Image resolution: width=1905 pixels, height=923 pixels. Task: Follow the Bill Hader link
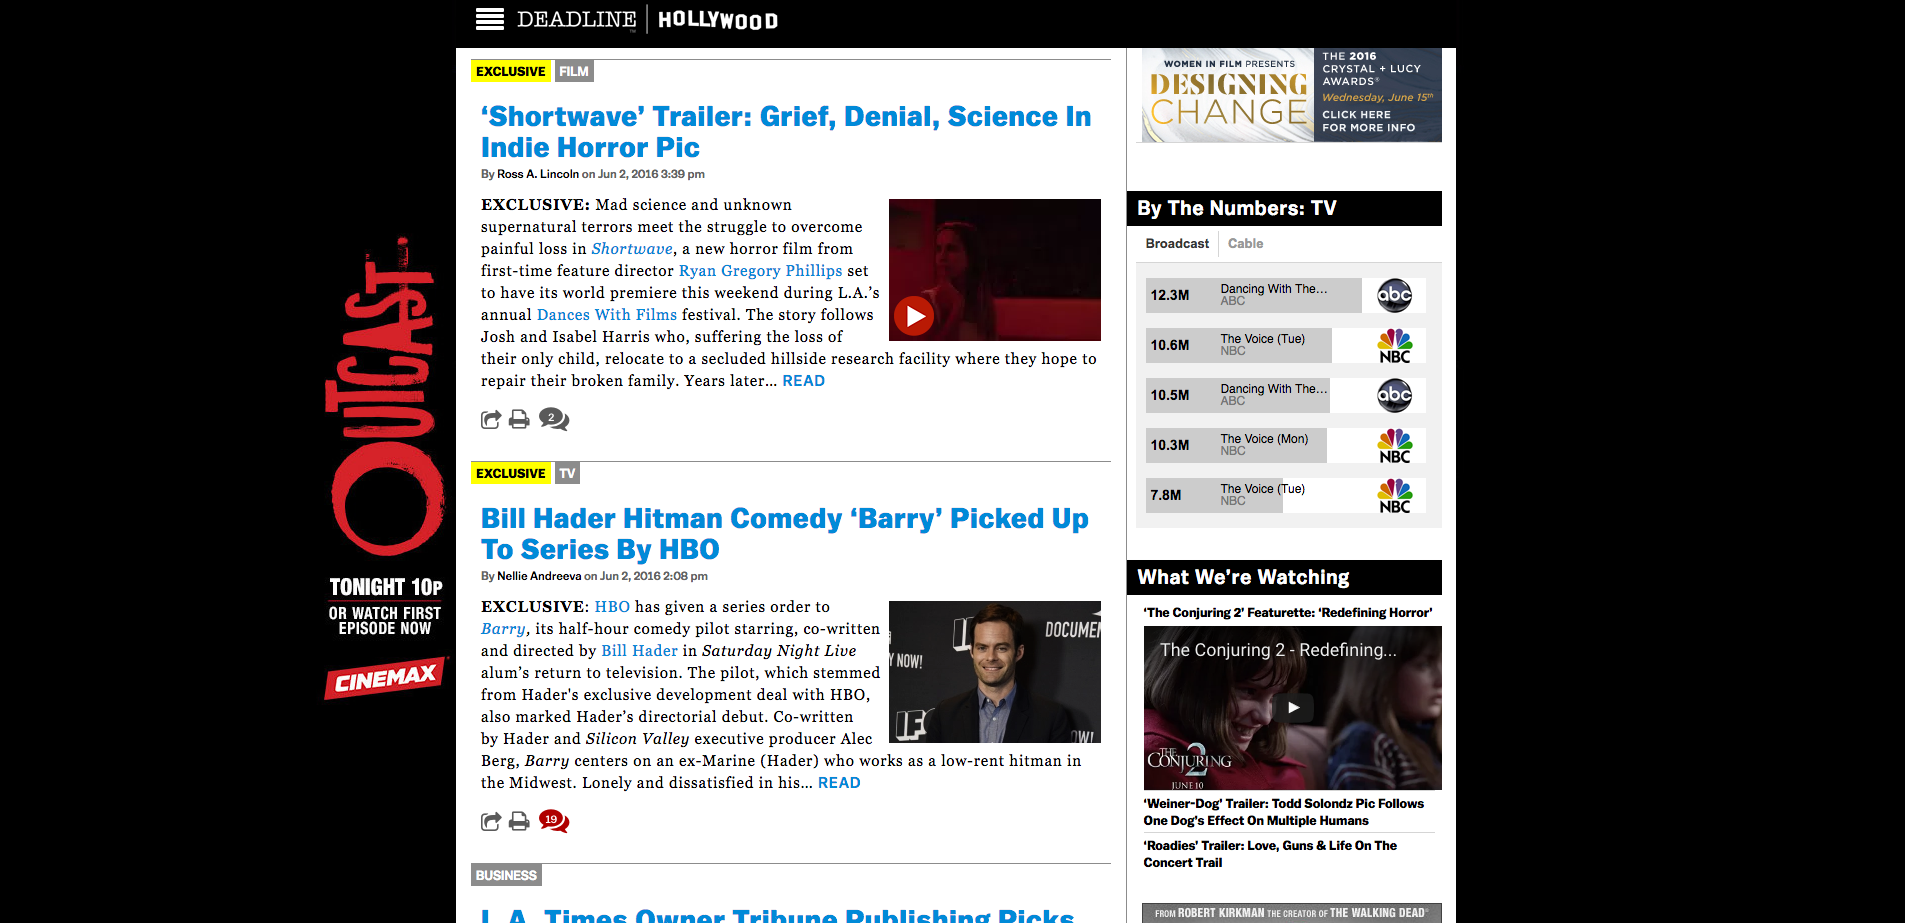point(639,651)
